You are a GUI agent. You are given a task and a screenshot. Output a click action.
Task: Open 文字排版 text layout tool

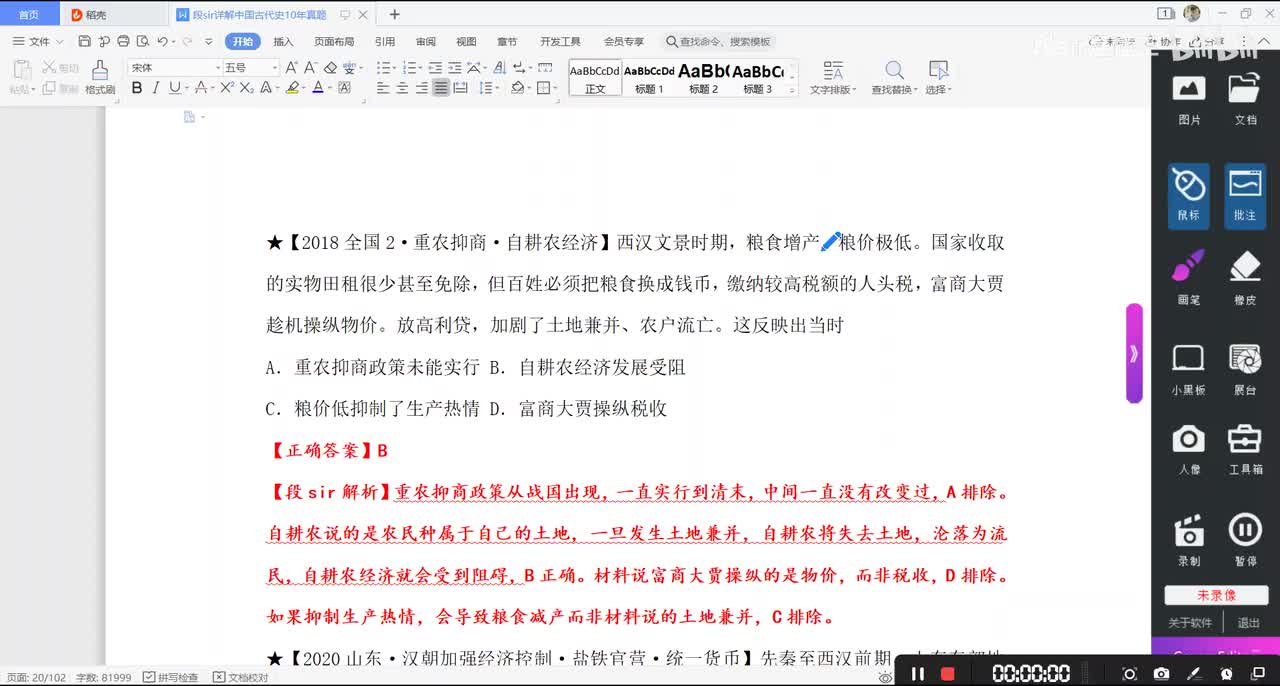[833, 77]
